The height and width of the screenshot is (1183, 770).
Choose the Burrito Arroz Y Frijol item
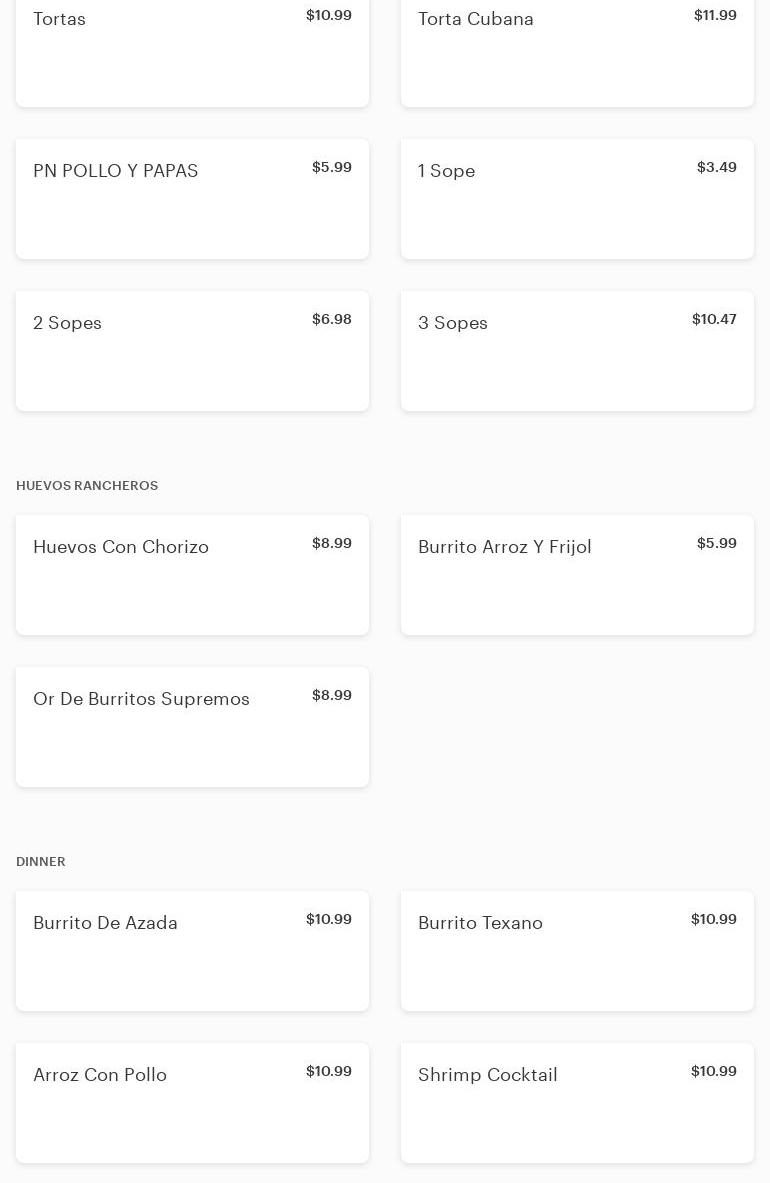(x=504, y=547)
